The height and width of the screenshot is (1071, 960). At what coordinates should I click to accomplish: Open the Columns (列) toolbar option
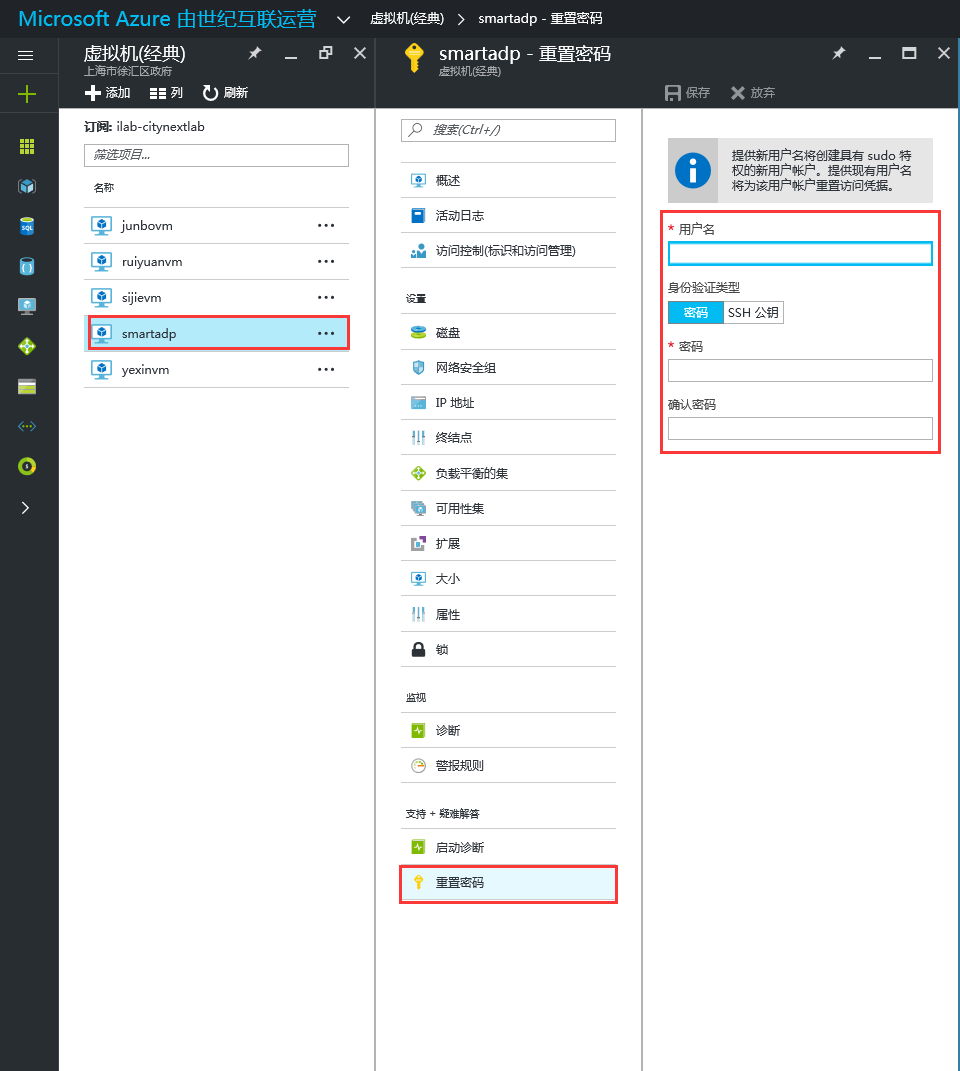(166, 93)
